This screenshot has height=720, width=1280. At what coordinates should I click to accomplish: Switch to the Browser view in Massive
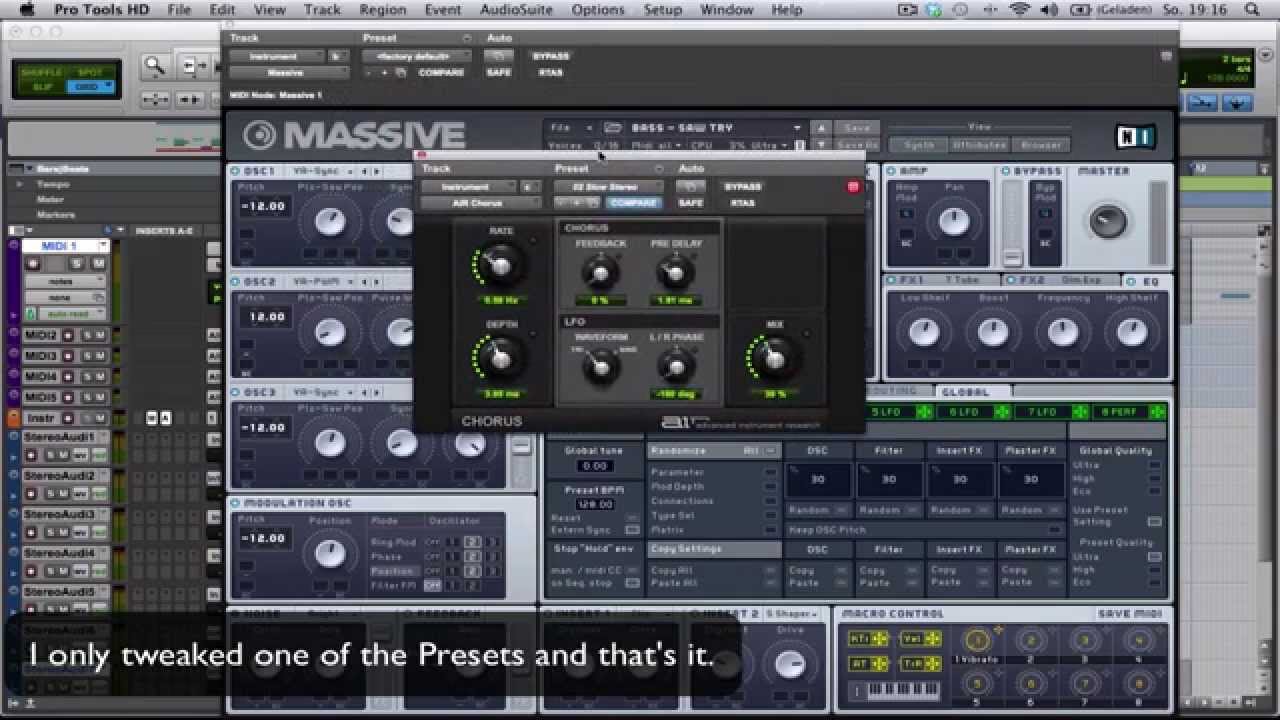tap(1040, 145)
